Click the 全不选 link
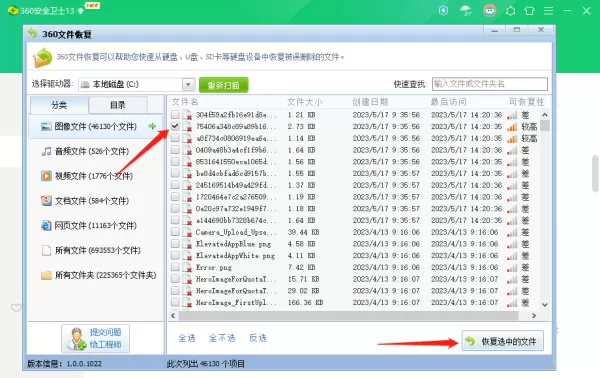The width and height of the screenshot is (600, 378). click(222, 338)
